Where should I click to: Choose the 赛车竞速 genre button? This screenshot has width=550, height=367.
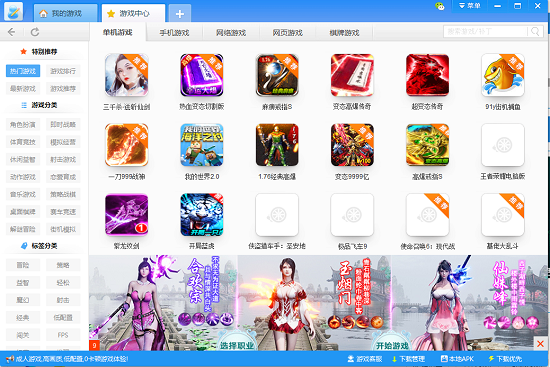pyautogui.click(x=63, y=212)
